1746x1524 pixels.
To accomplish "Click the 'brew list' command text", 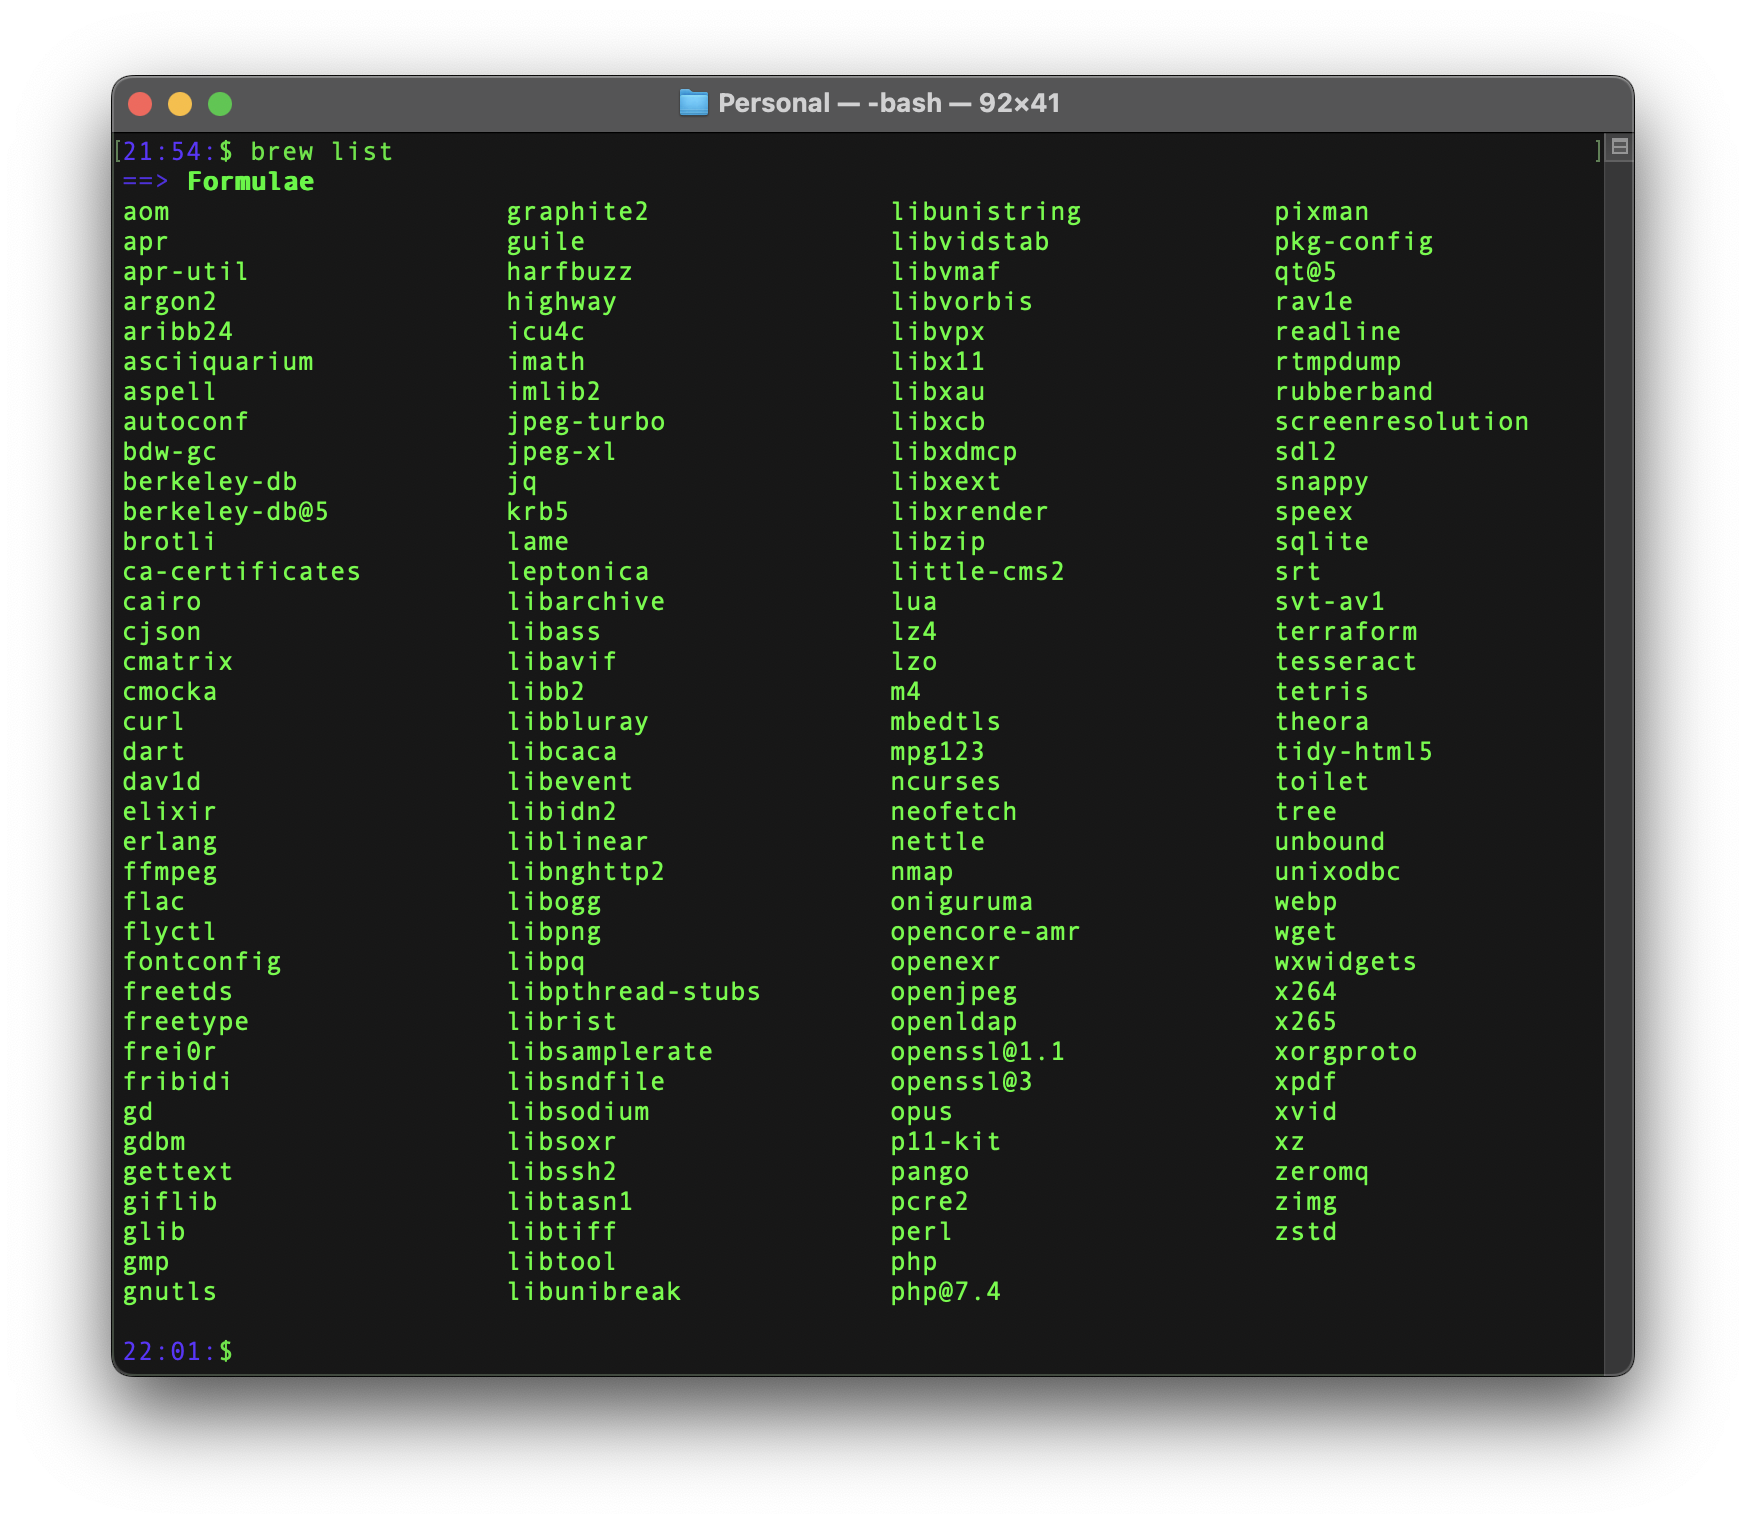I will point(320,152).
